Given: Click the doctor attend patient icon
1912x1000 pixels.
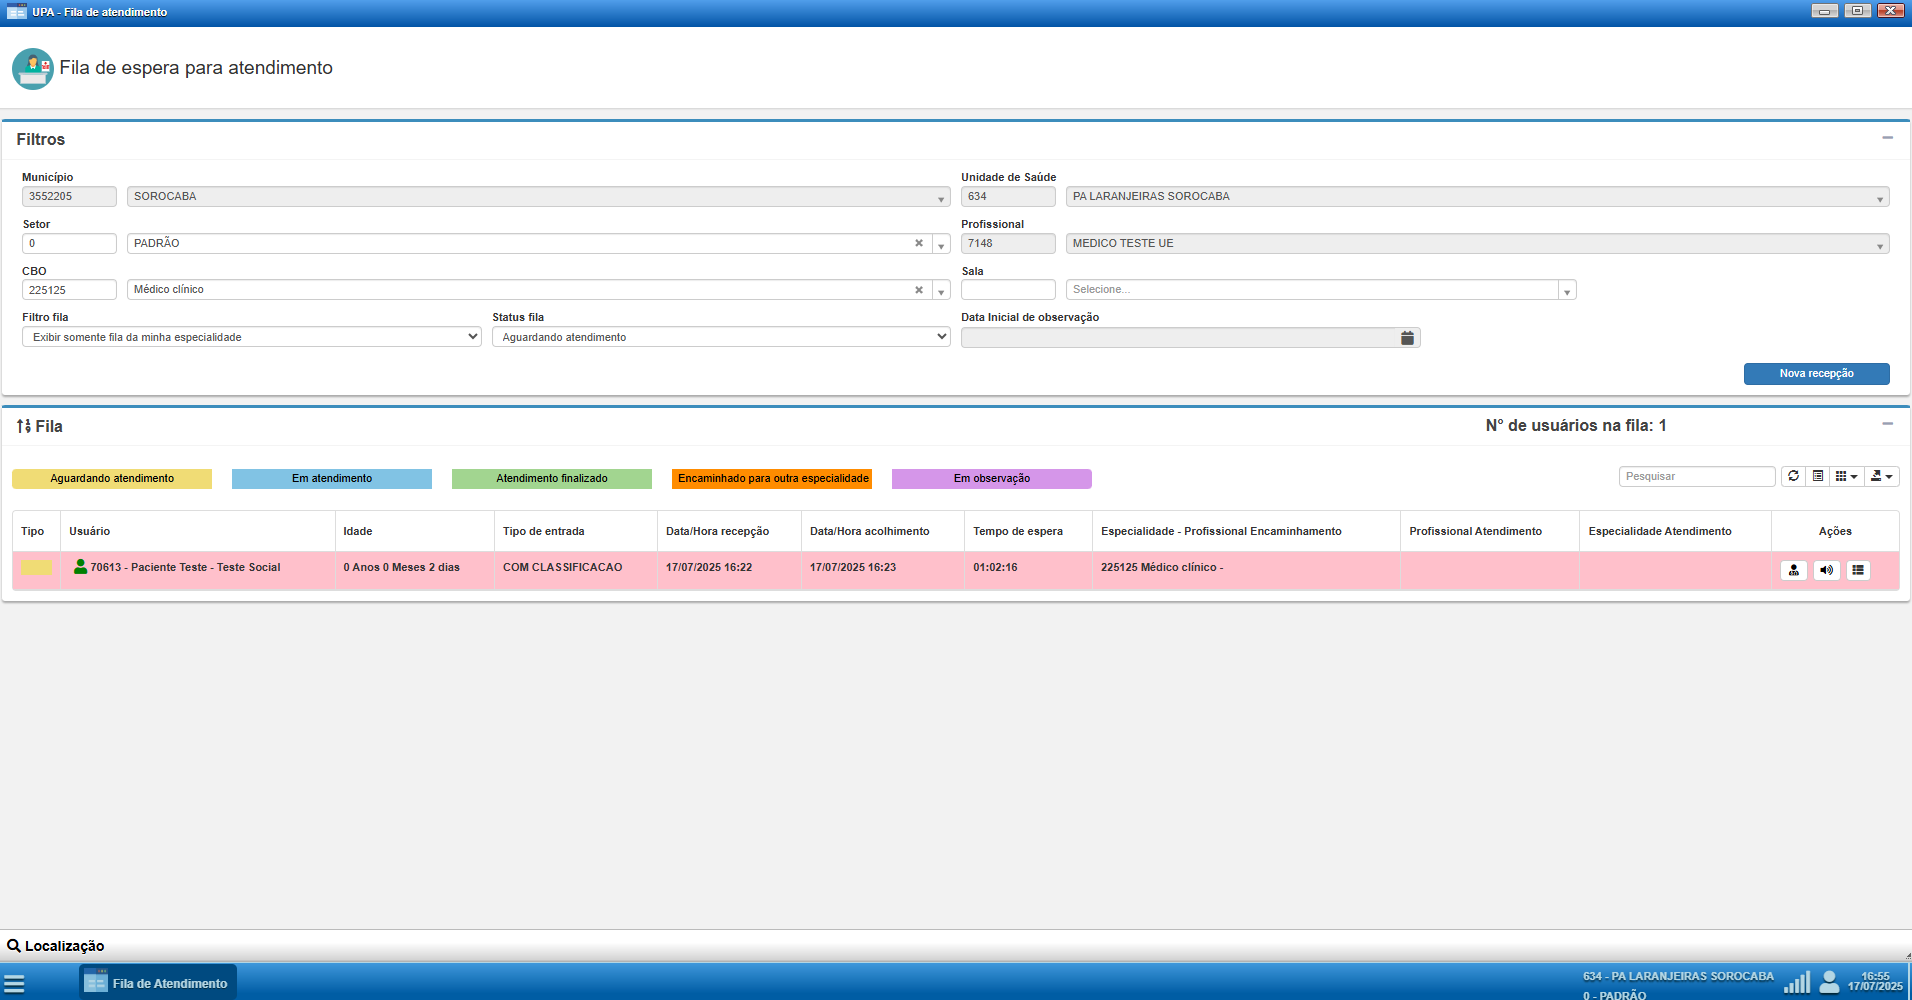Looking at the screenshot, I should click(1794, 570).
